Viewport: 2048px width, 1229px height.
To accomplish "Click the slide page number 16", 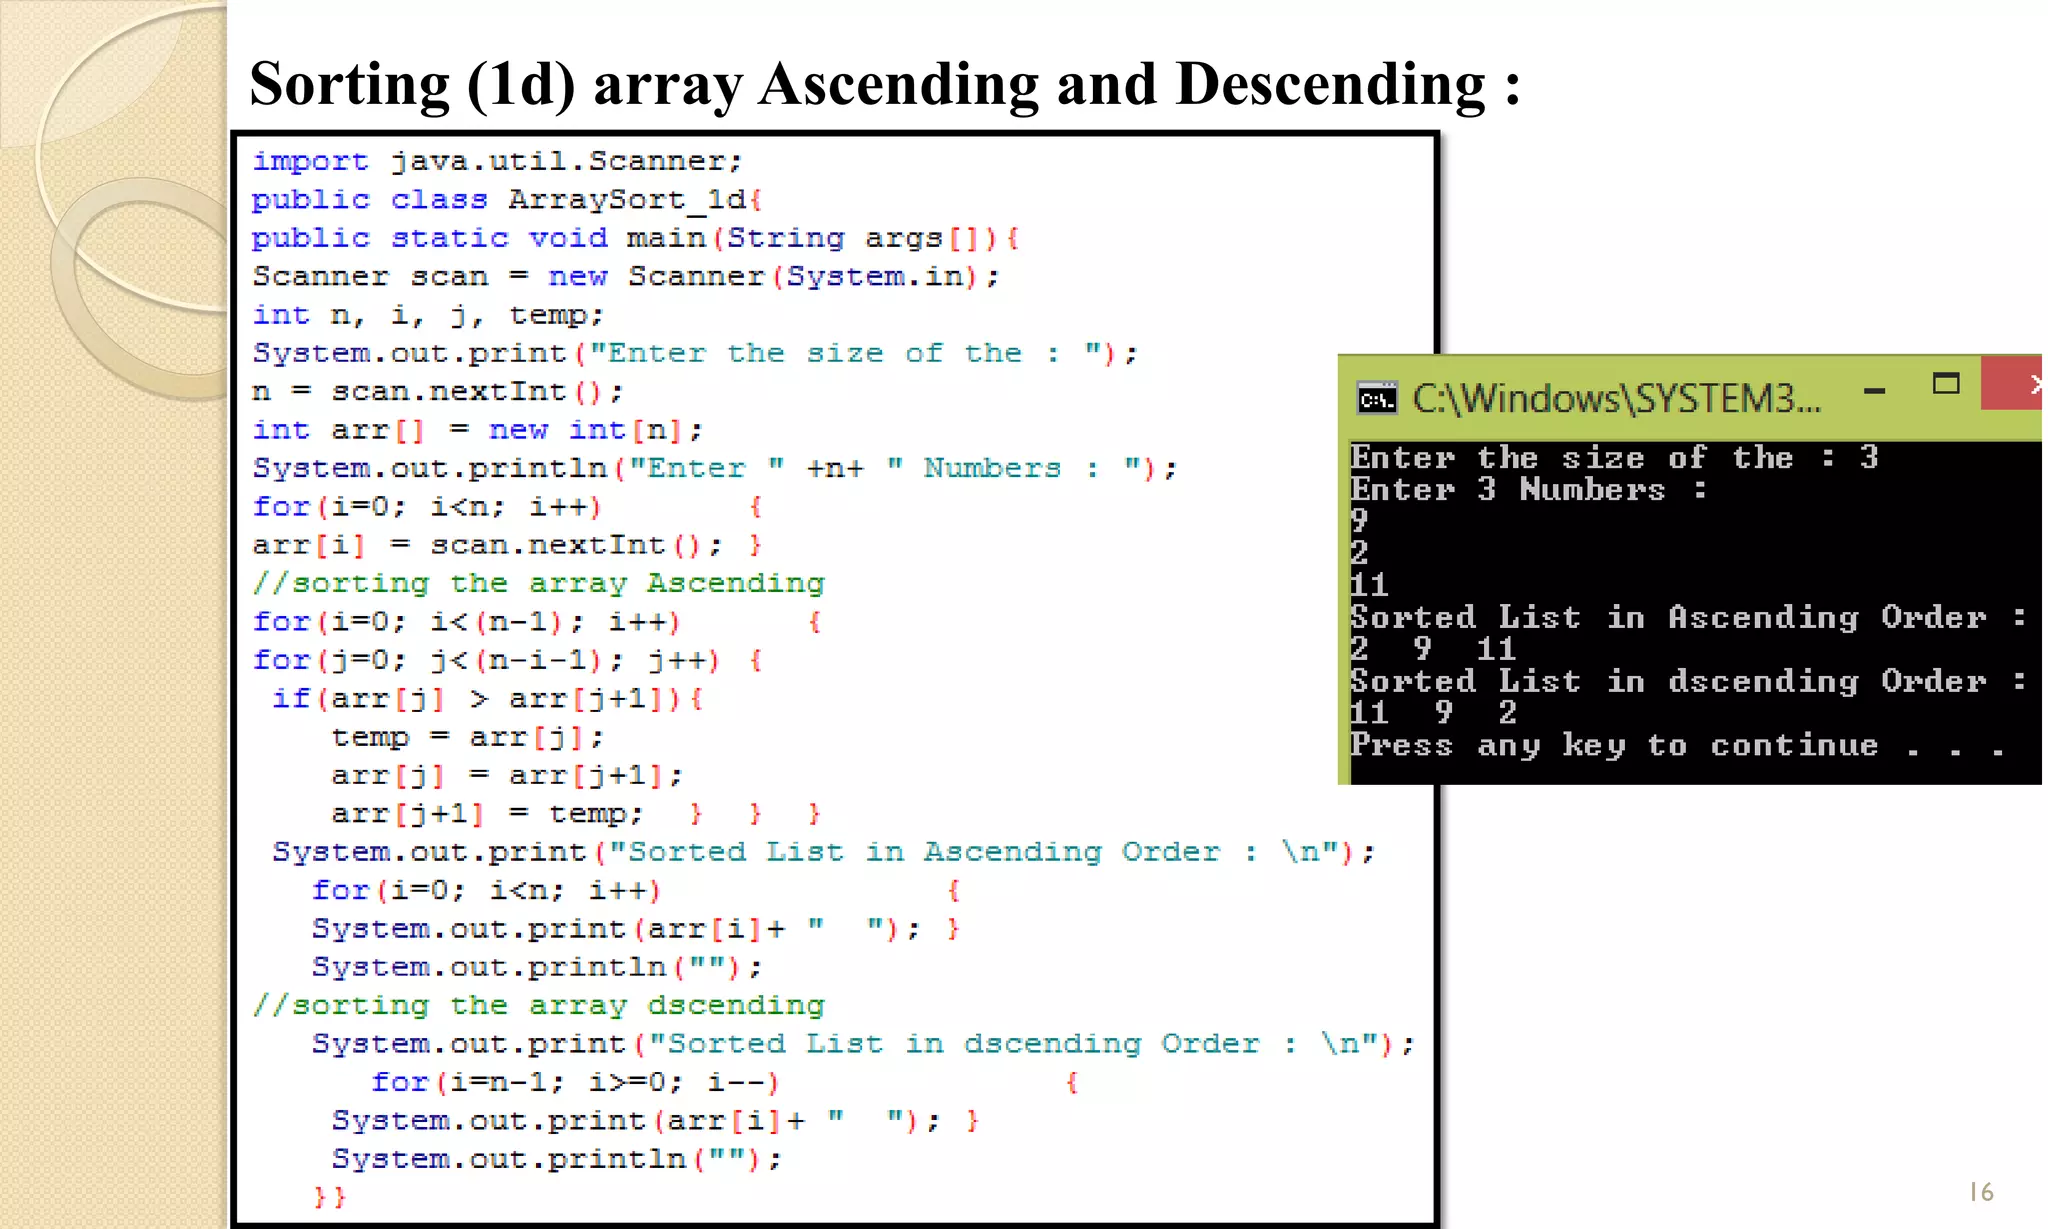I will (1980, 1191).
